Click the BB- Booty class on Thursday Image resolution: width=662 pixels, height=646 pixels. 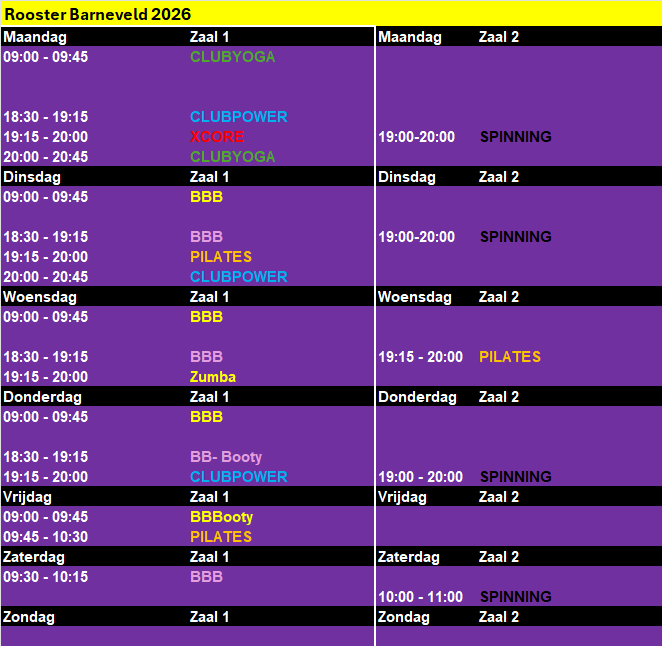point(226,457)
